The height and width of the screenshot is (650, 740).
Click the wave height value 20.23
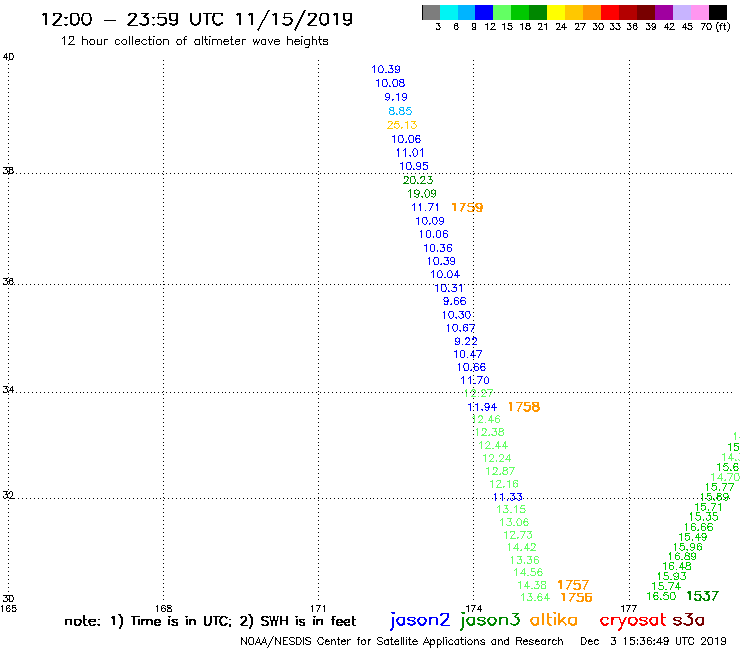(418, 180)
